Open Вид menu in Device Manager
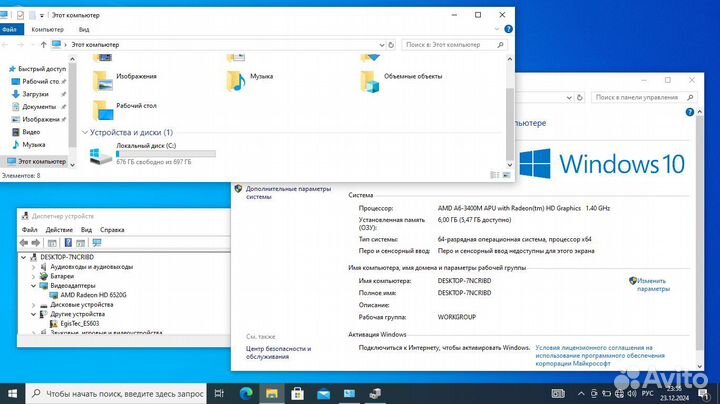The image size is (720, 404). coord(86,230)
